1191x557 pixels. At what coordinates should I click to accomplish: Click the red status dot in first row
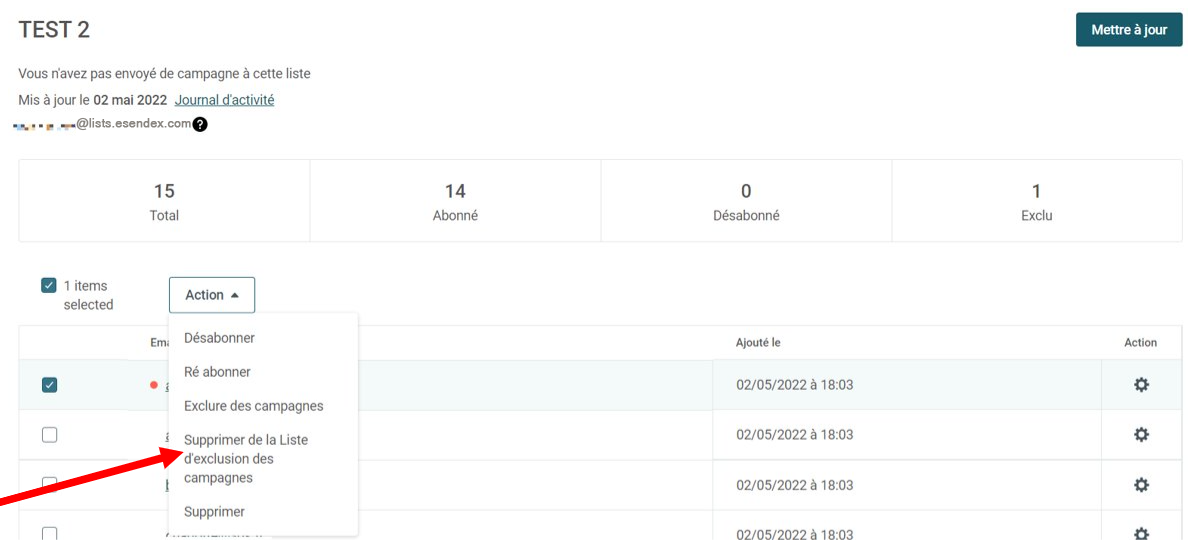(154, 385)
